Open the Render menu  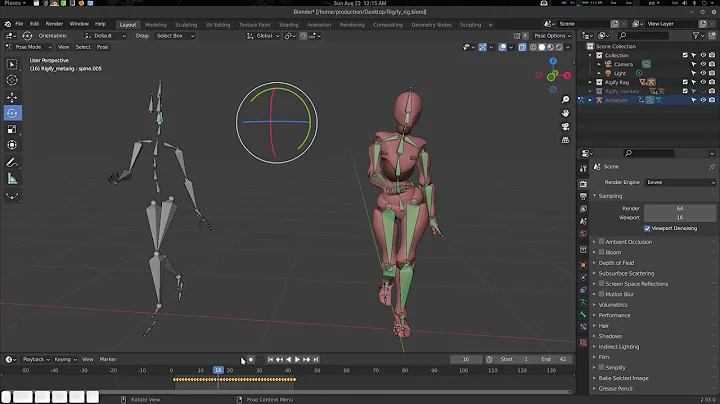[54, 24]
